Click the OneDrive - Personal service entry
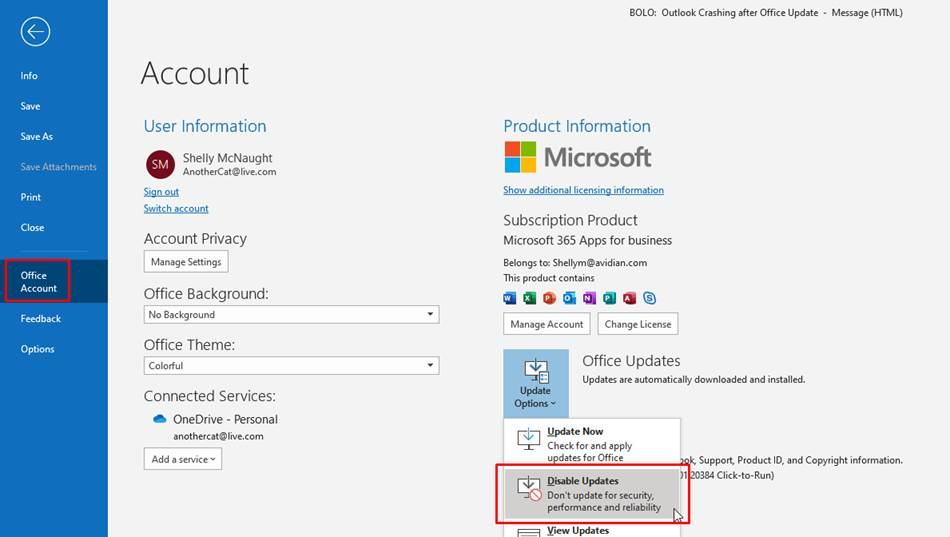The height and width of the screenshot is (537, 950). [225, 419]
